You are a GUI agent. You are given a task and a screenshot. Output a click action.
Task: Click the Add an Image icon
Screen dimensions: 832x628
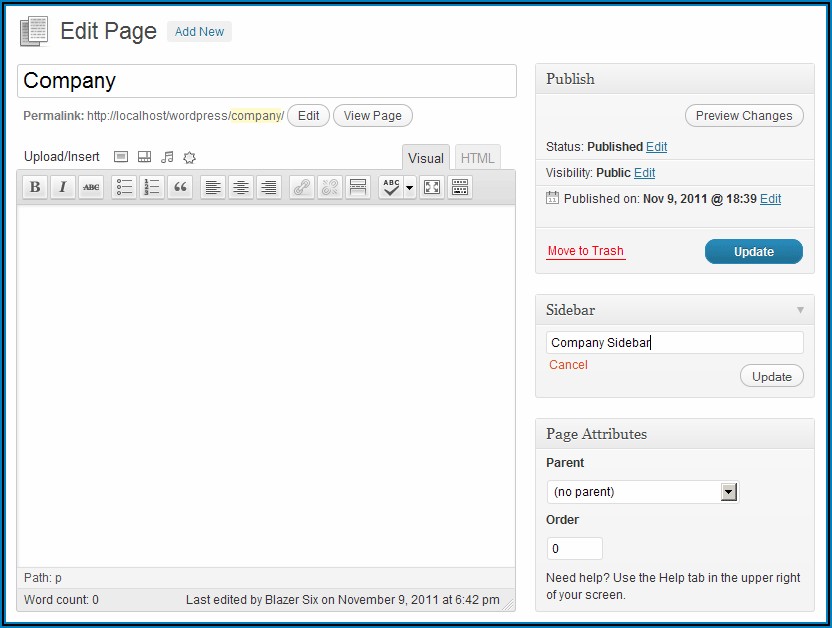121,157
